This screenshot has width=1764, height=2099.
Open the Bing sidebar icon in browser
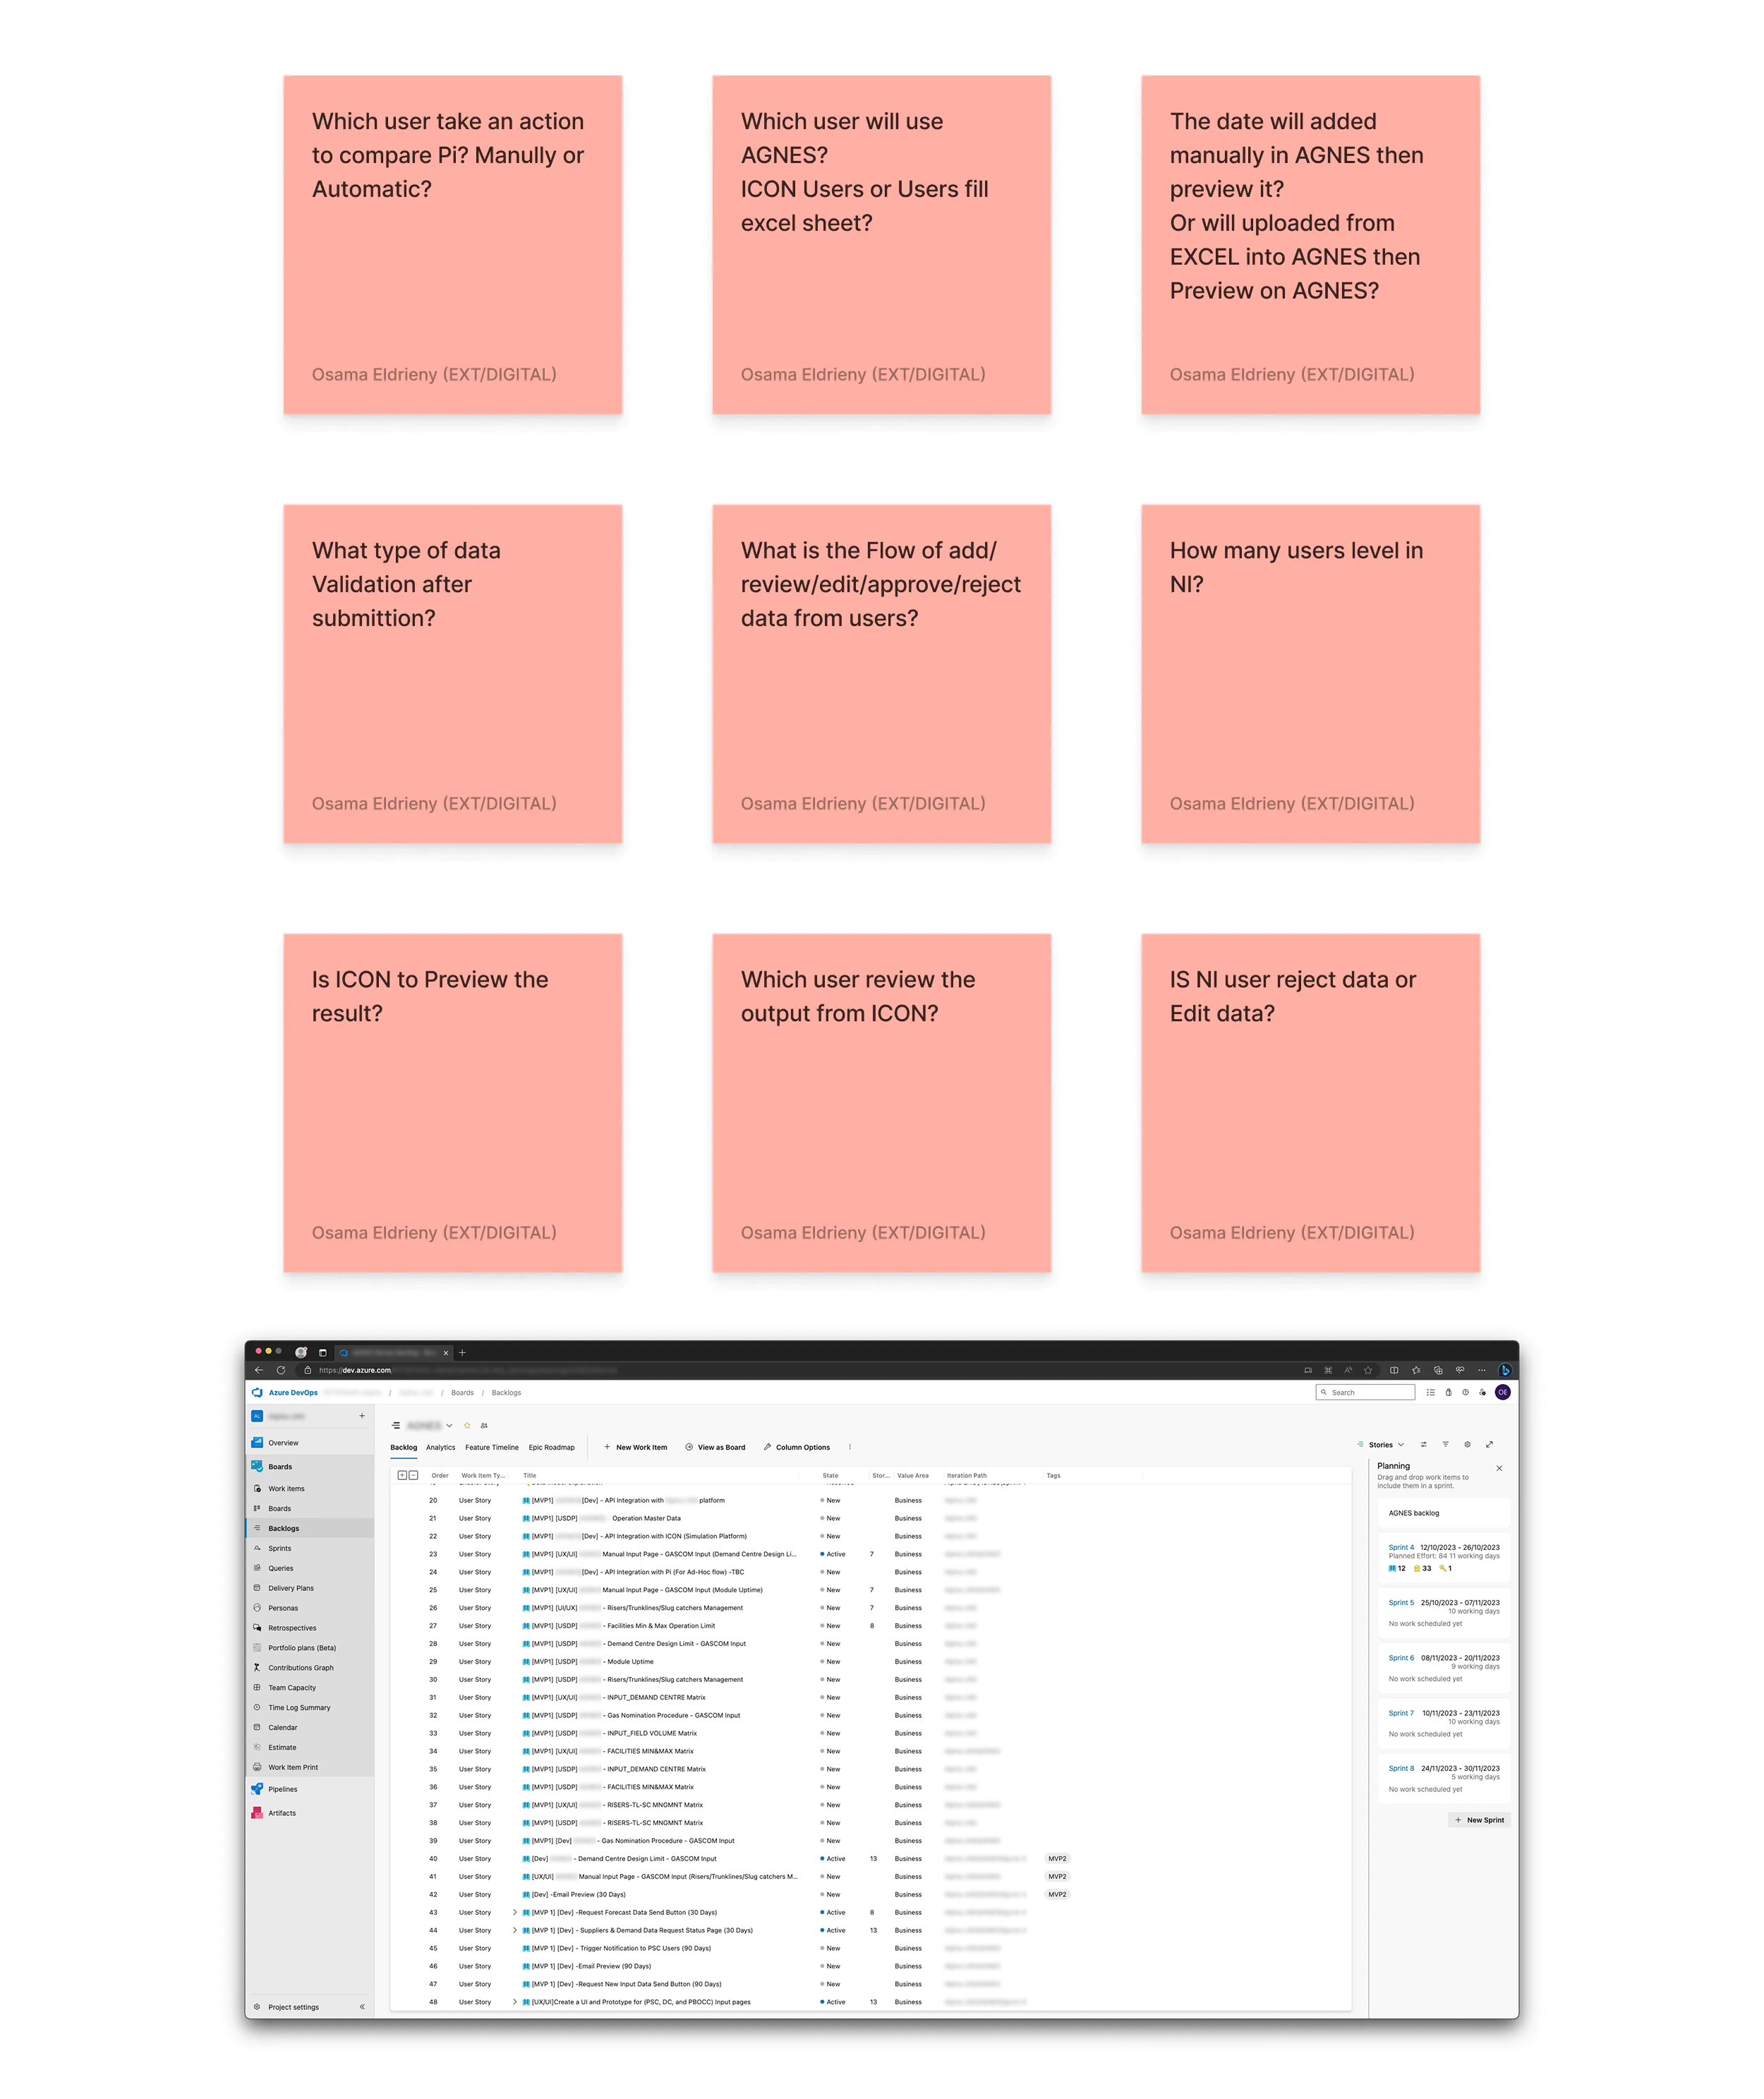point(1505,1371)
